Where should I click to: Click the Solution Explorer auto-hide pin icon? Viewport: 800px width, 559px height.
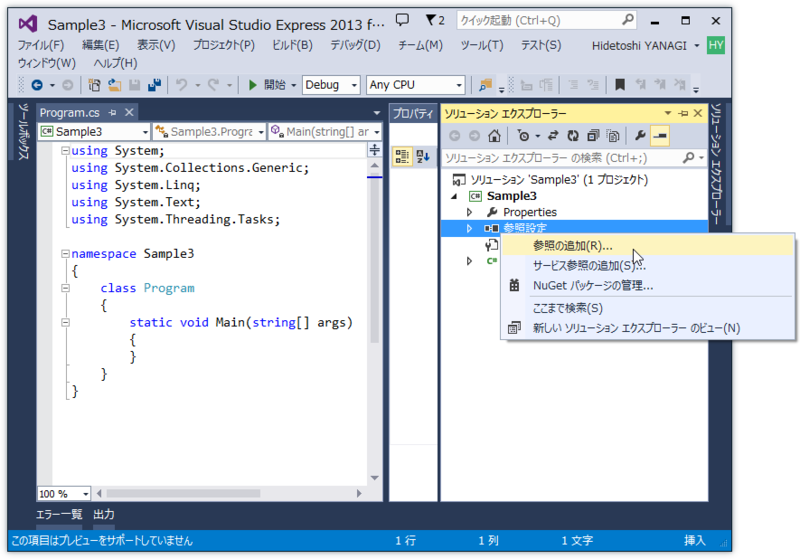point(683,113)
